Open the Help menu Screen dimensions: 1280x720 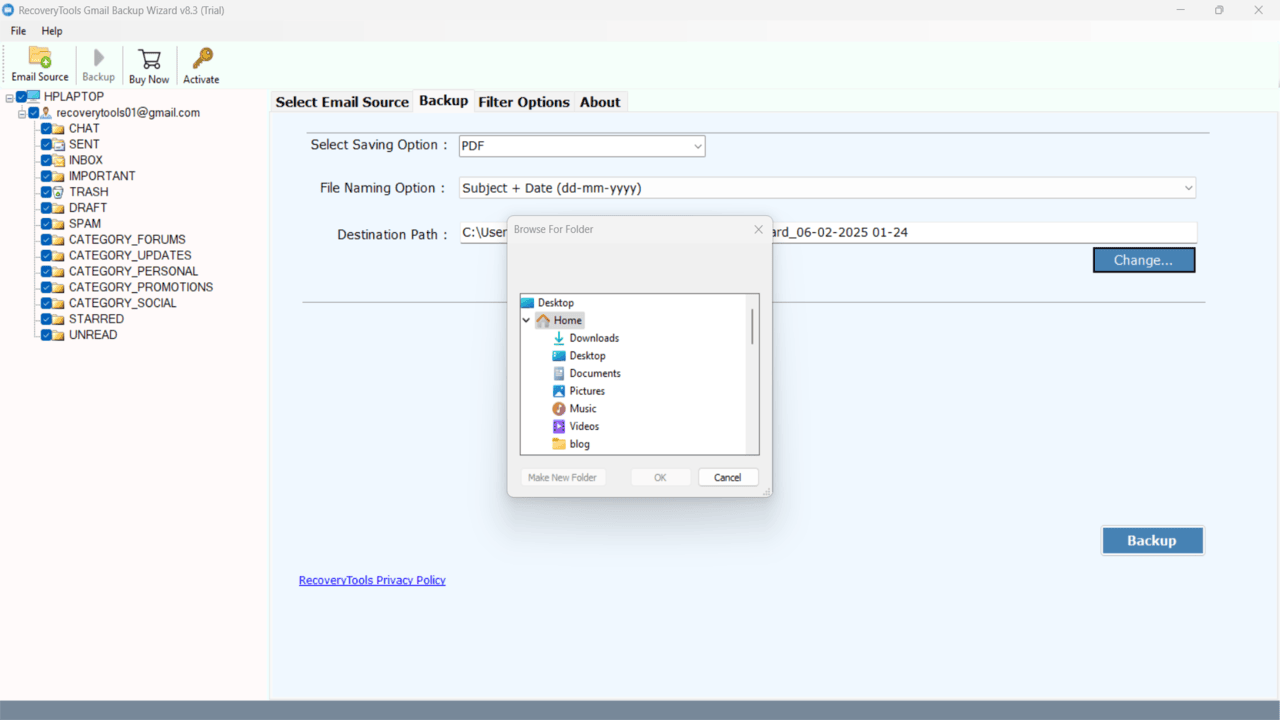[52, 31]
